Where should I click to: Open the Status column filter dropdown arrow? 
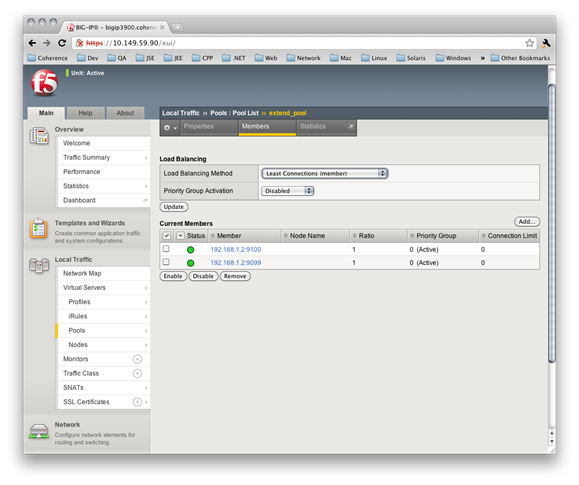coord(180,236)
